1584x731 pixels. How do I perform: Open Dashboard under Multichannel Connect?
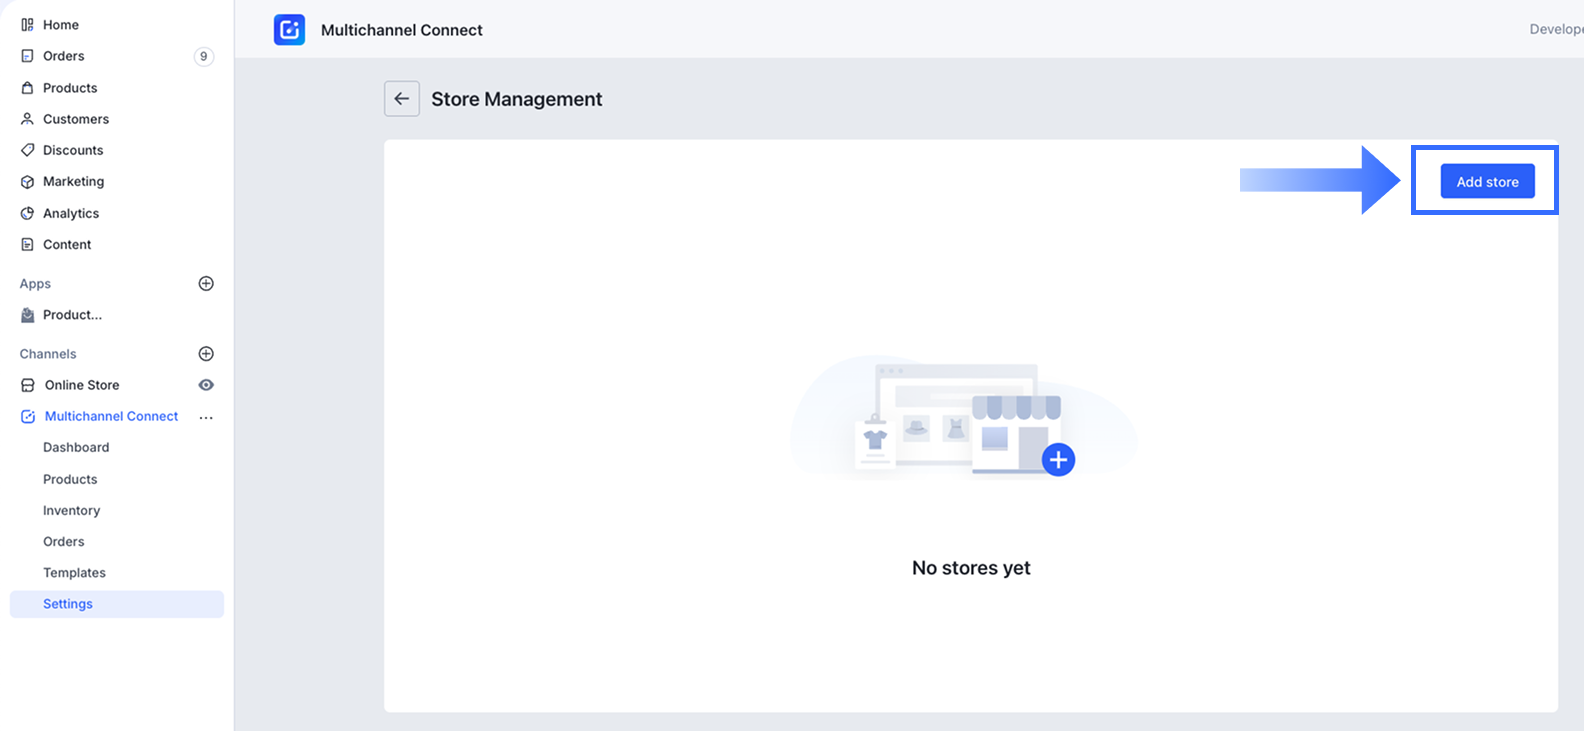76,447
